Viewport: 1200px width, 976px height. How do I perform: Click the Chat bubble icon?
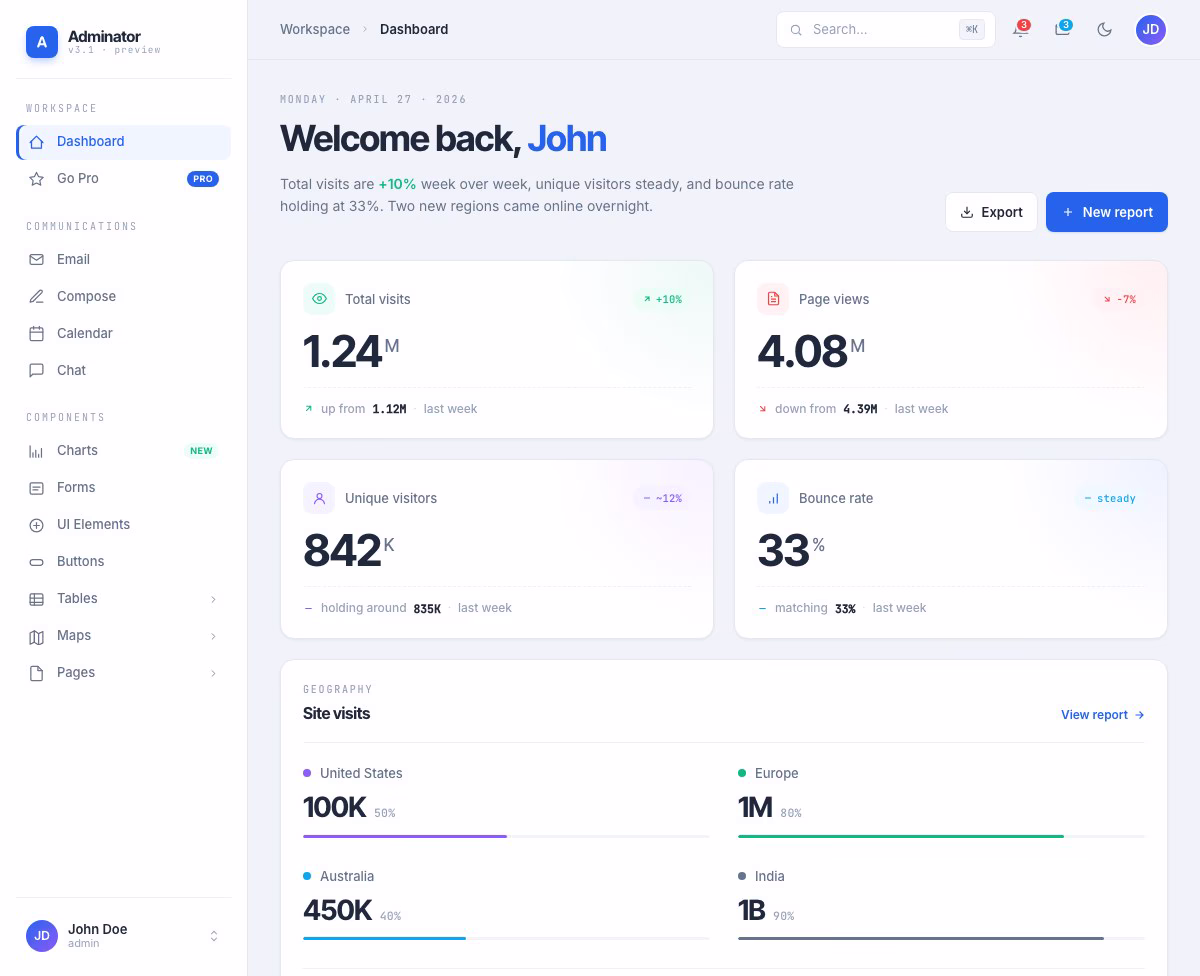coord(37,370)
